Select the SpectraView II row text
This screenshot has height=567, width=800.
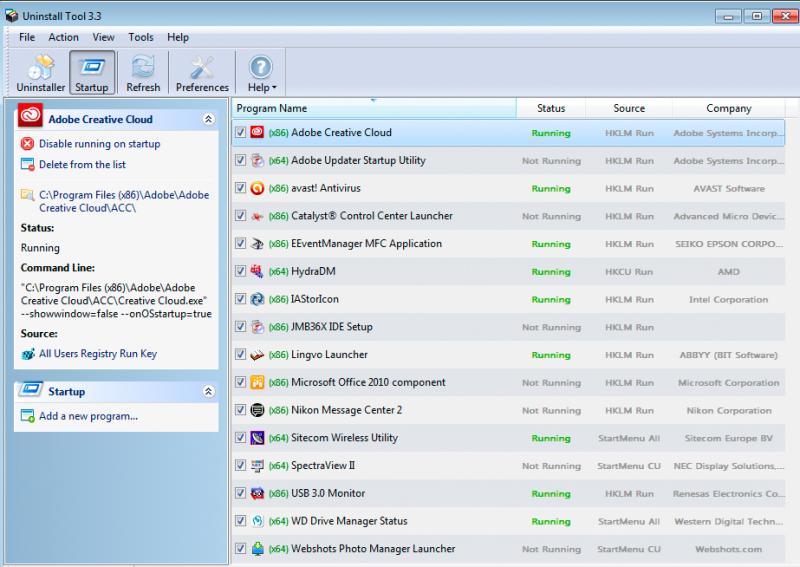[323, 465]
